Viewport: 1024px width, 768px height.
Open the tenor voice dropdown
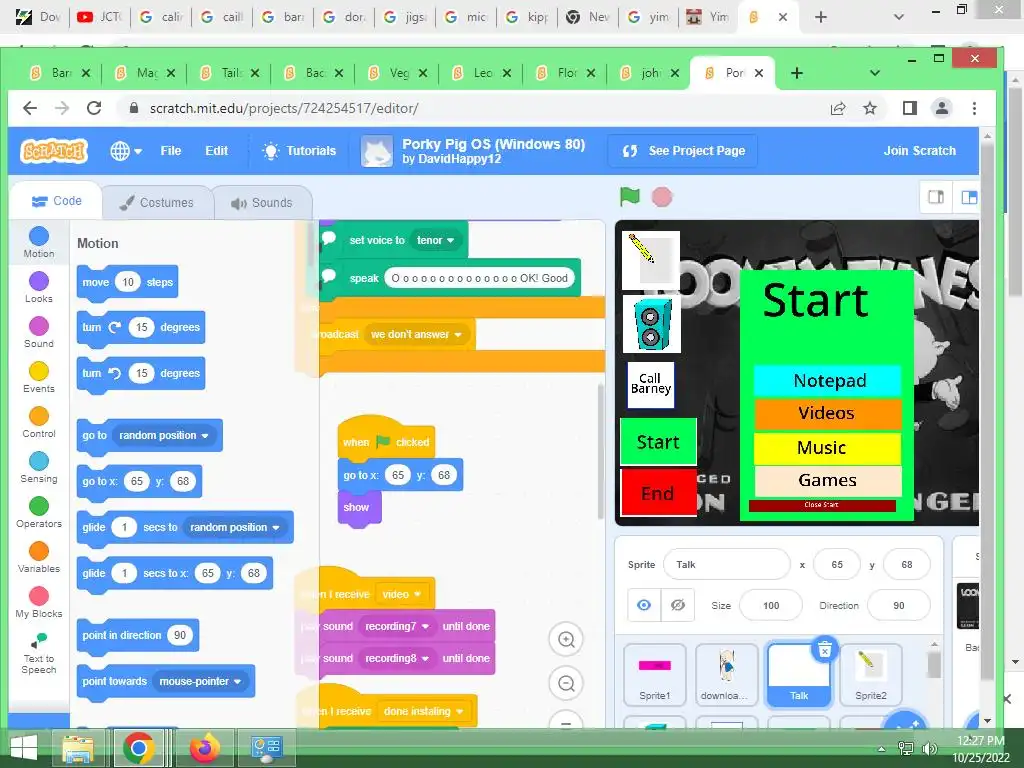click(435, 240)
